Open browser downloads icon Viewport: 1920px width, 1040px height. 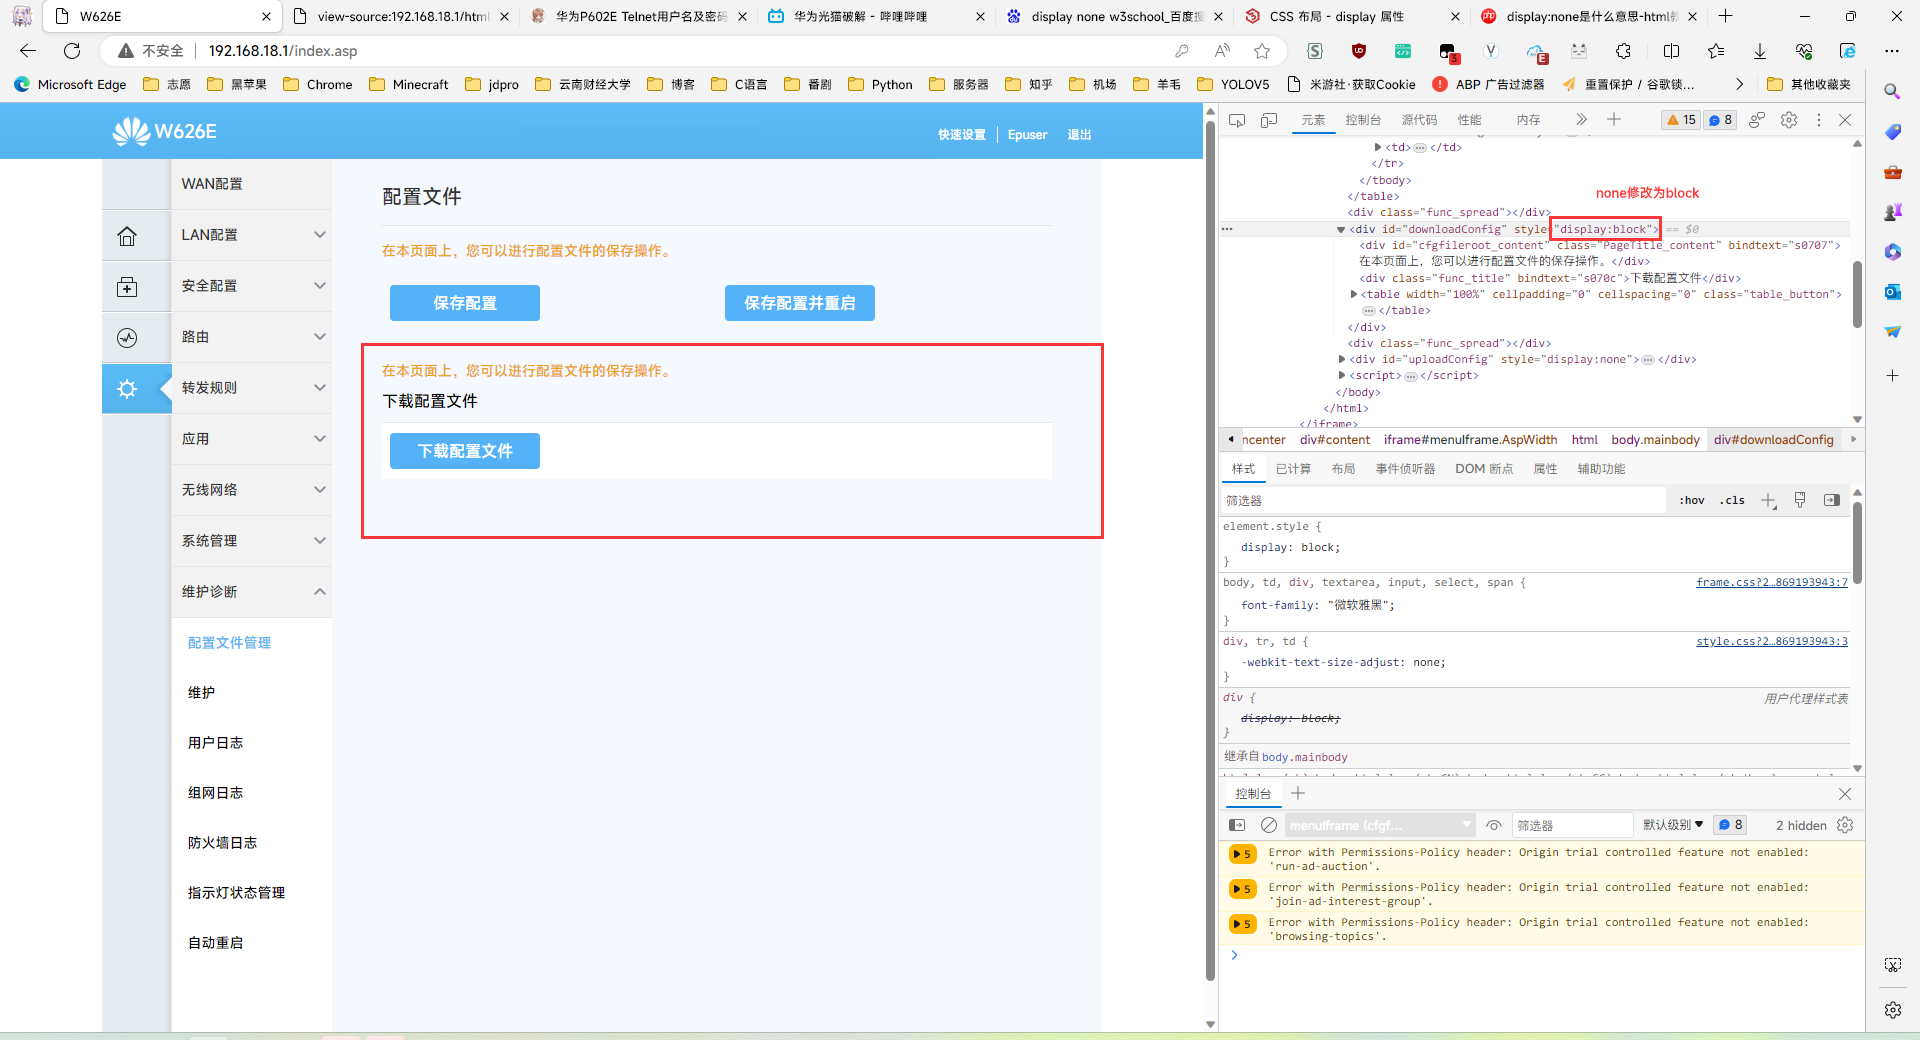pyautogui.click(x=1760, y=51)
